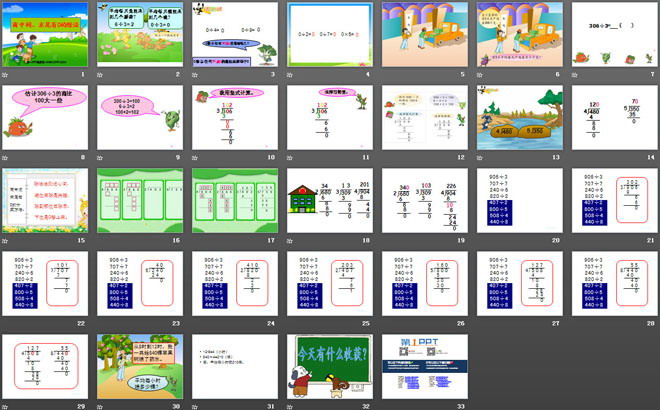
Task: Click the animation star icon under slide 3
Action: pyautogui.click(x=197, y=75)
